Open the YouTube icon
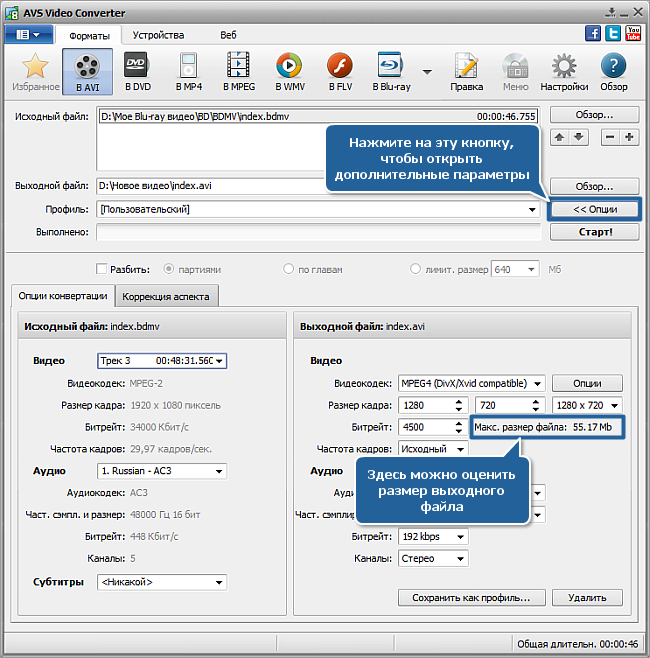This screenshot has width=650, height=658. 633,33
